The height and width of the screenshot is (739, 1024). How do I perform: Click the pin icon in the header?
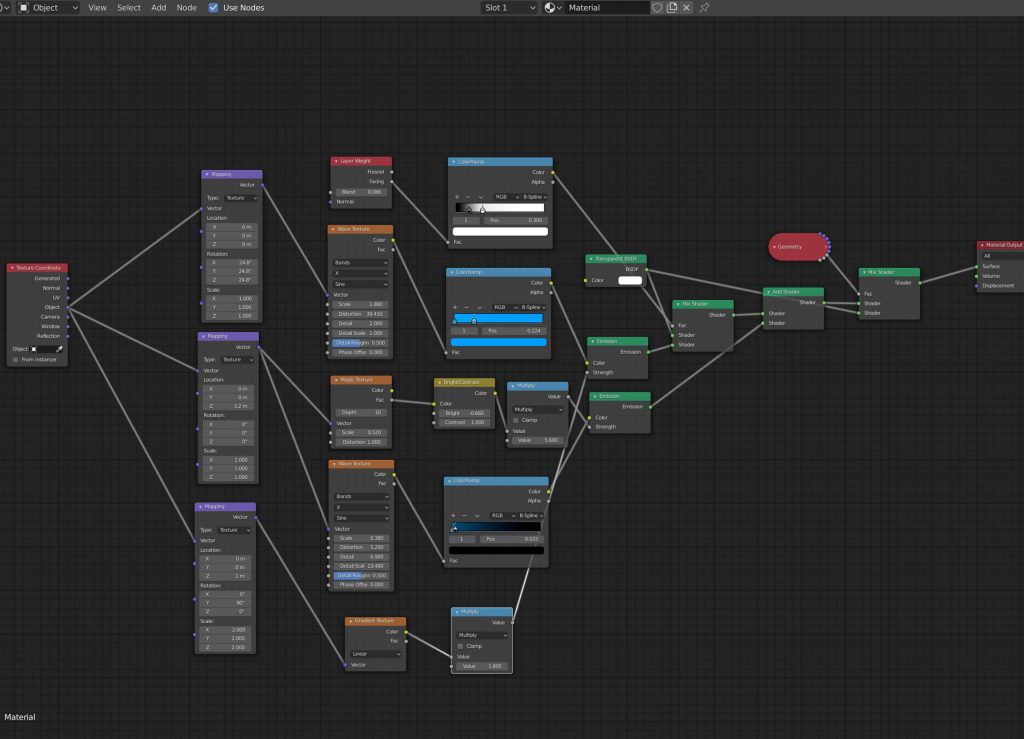[704, 7]
